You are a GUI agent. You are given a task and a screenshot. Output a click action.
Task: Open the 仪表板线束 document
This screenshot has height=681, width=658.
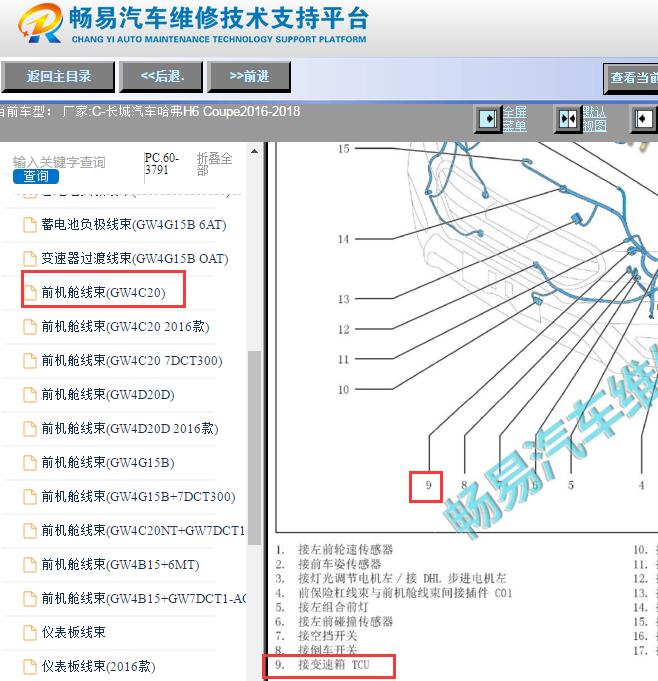(x=73, y=632)
